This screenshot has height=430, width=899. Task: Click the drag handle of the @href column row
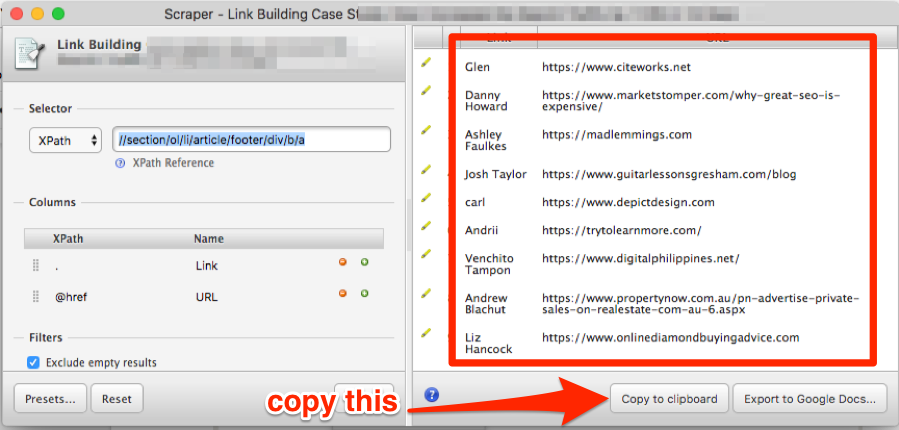coord(36,296)
